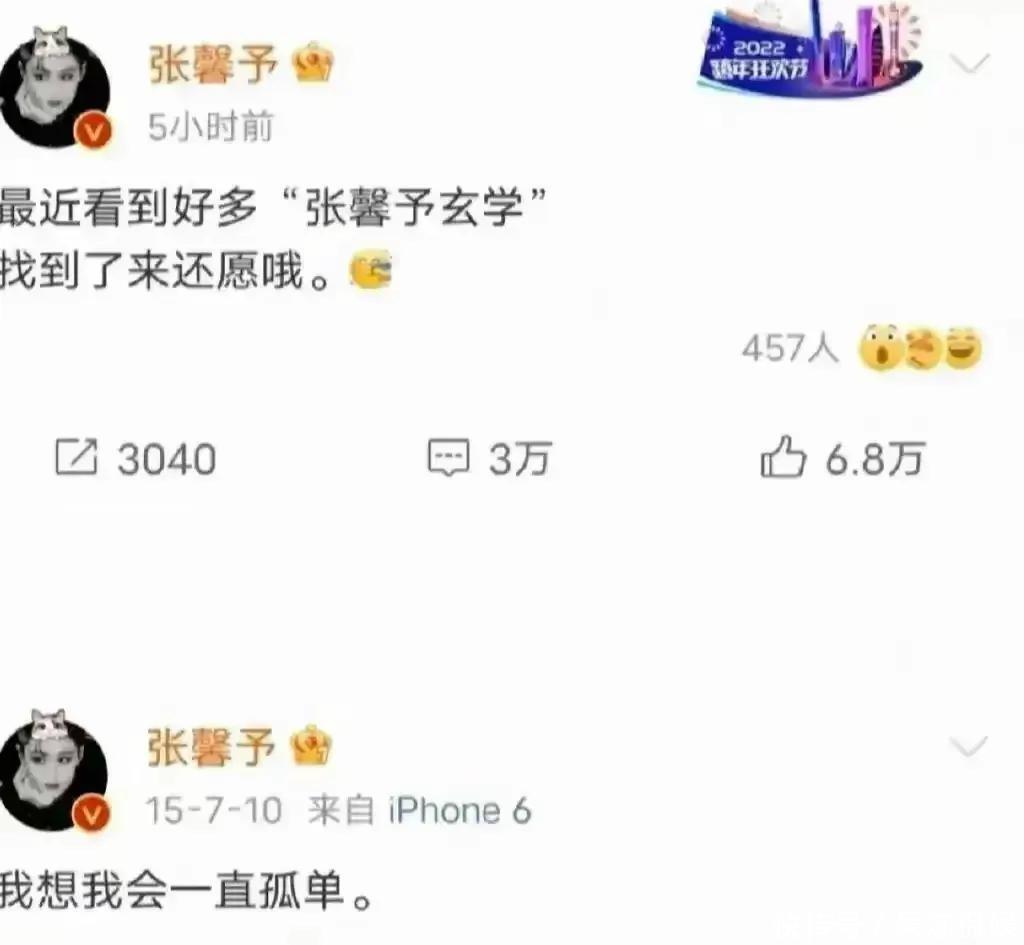Open the 来自 iPhone 6 source link
This screenshot has width=1024, height=945.
420,810
